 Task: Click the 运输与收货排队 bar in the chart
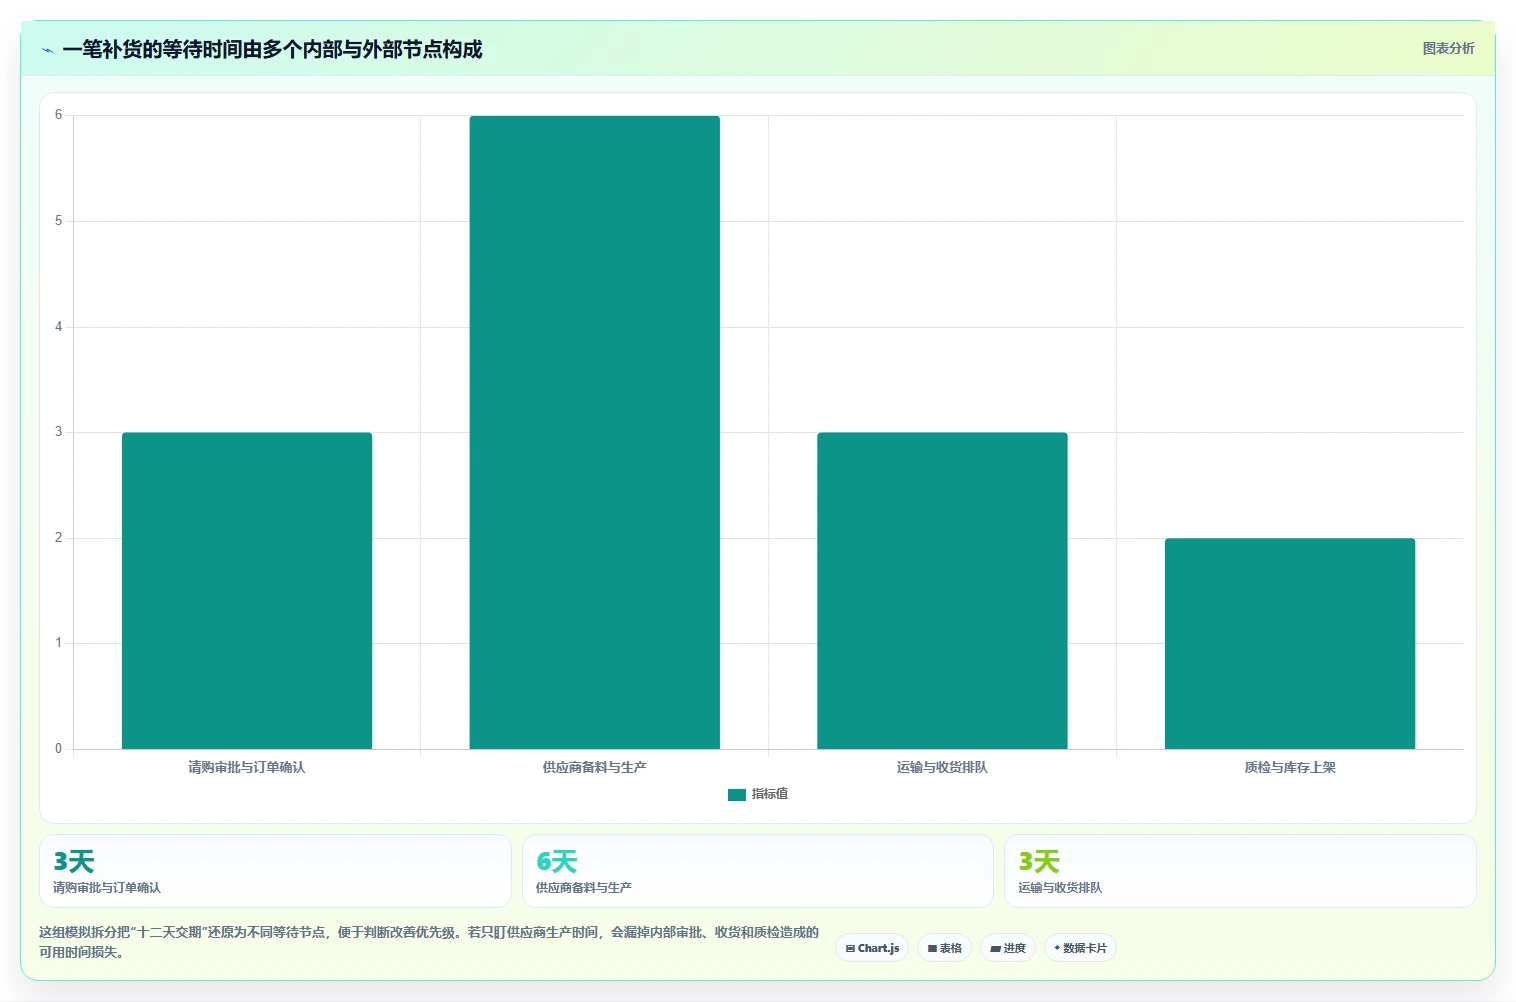(x=942, y=590)
